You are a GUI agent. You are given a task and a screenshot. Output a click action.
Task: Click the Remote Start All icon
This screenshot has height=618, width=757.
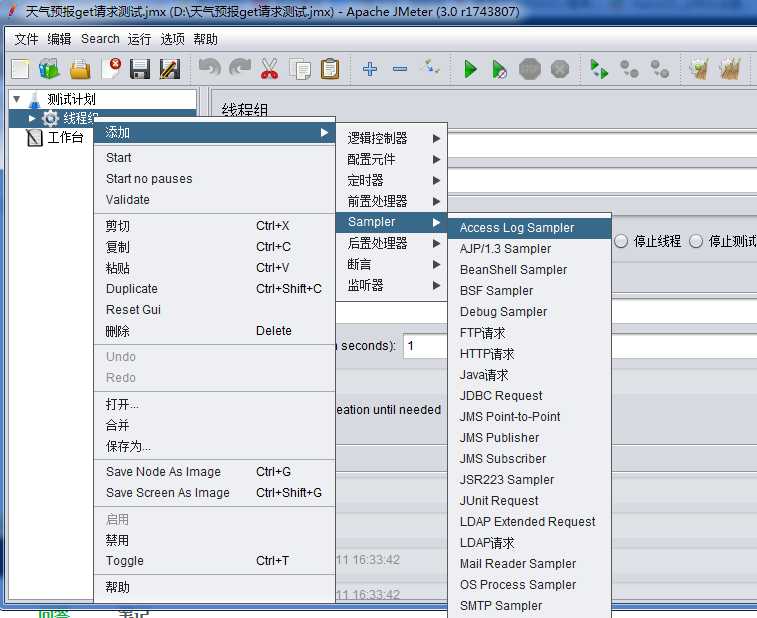click(599, 69)
